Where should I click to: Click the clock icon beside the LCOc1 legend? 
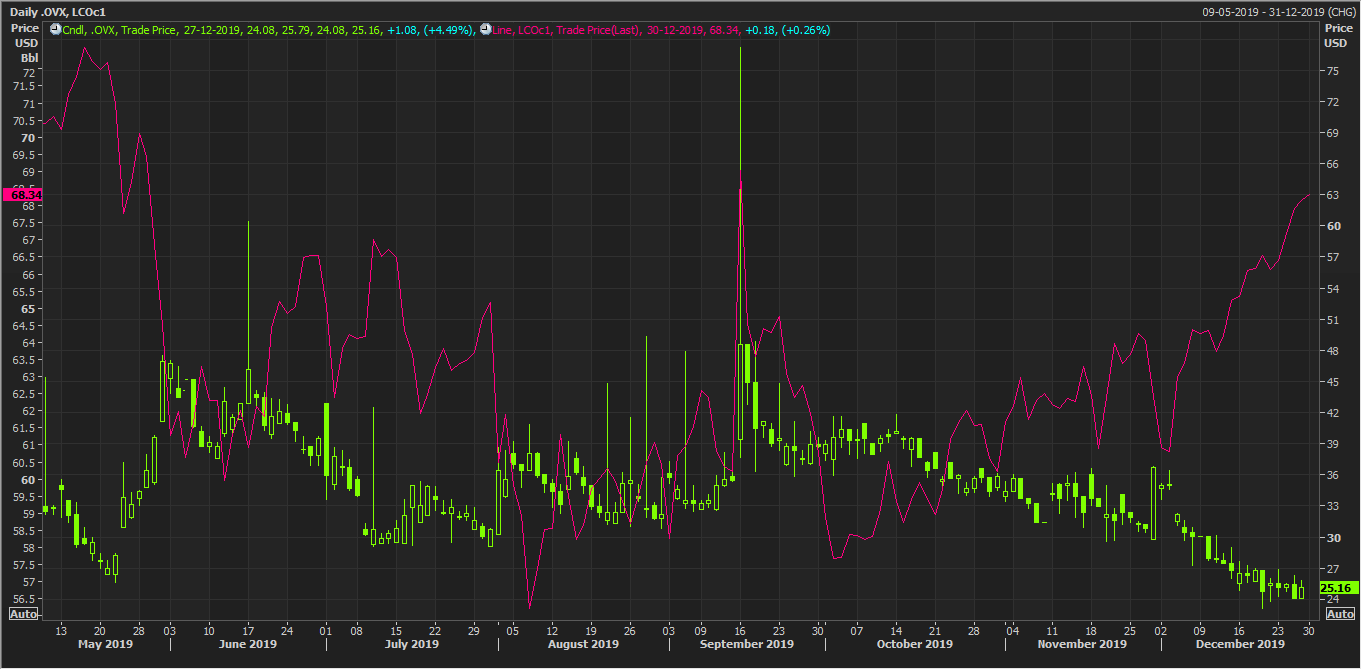point(484,30)
